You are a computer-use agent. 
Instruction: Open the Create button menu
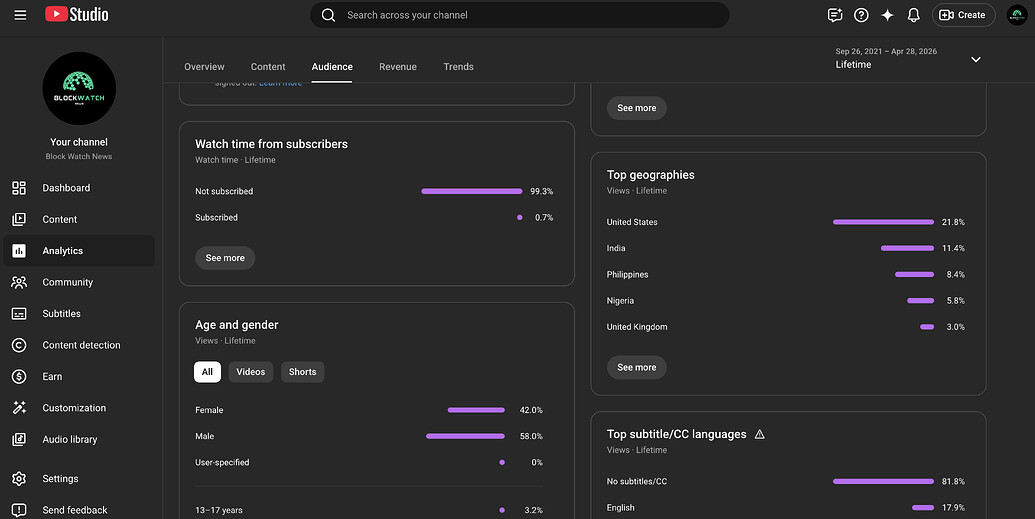coord(963,15)
